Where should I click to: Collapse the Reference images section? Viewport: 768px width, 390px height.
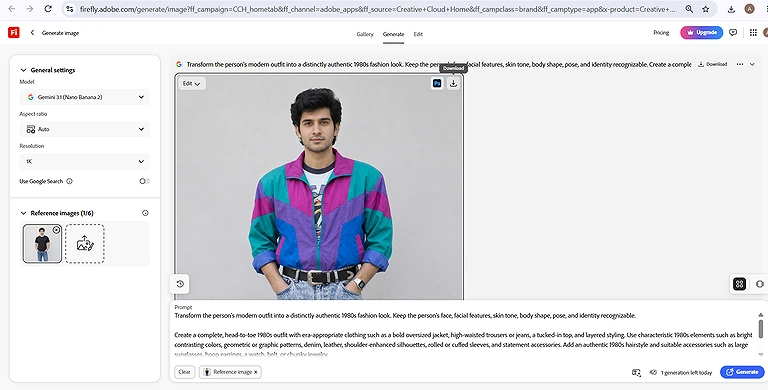23,213
